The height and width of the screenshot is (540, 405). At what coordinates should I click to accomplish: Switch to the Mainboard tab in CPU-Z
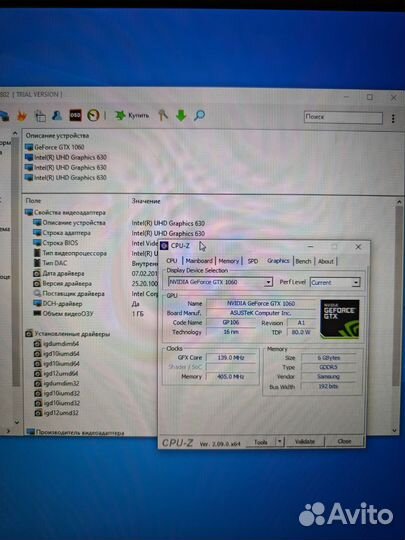click(x=199, y=261)
